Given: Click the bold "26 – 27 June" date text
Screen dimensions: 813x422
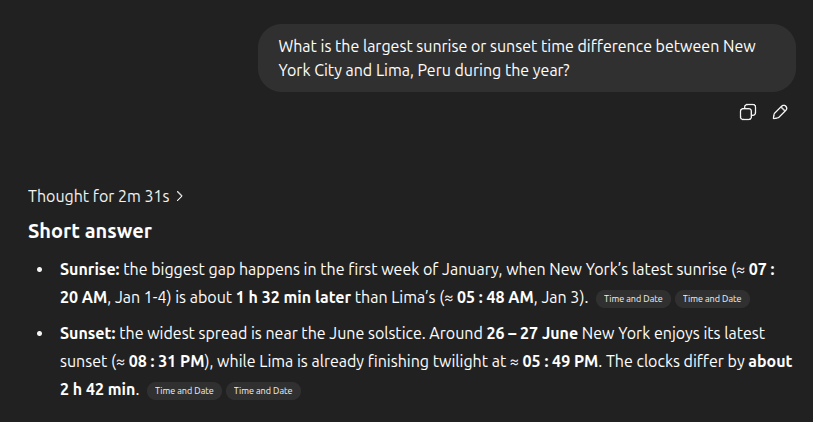Looking at the screenshot, I should pyautogui.click(x=532, y=333).
